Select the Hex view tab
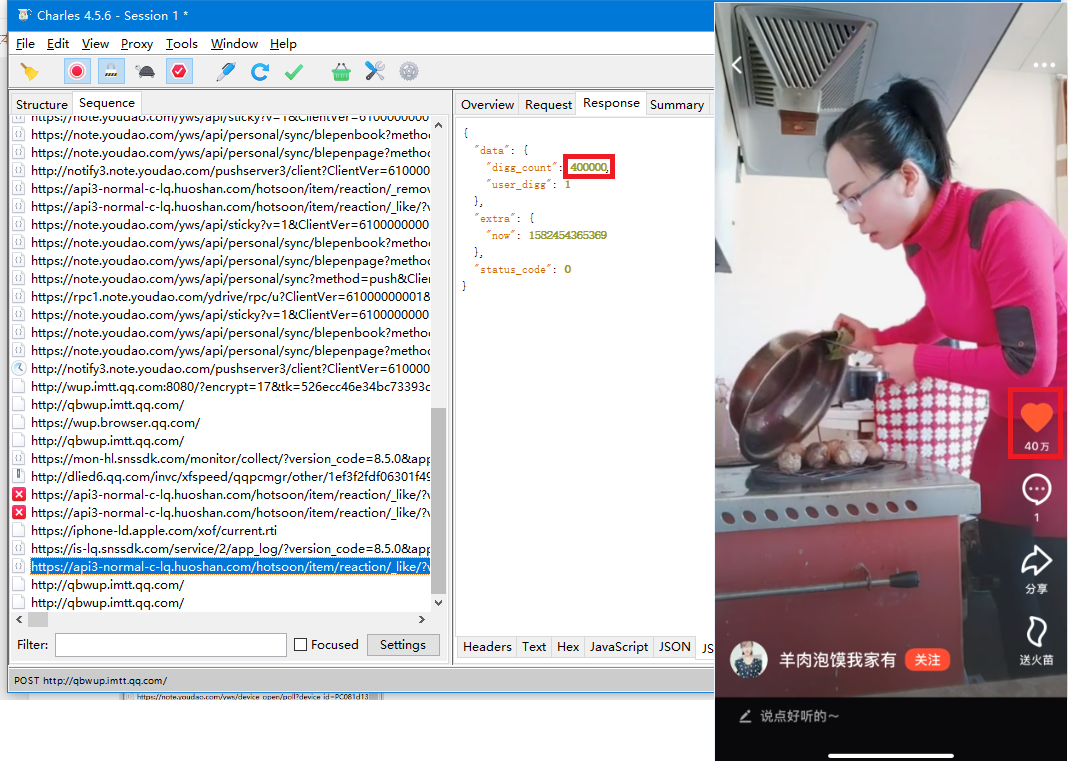Screen dimensions: 1068x761 [x=568, y=647]
